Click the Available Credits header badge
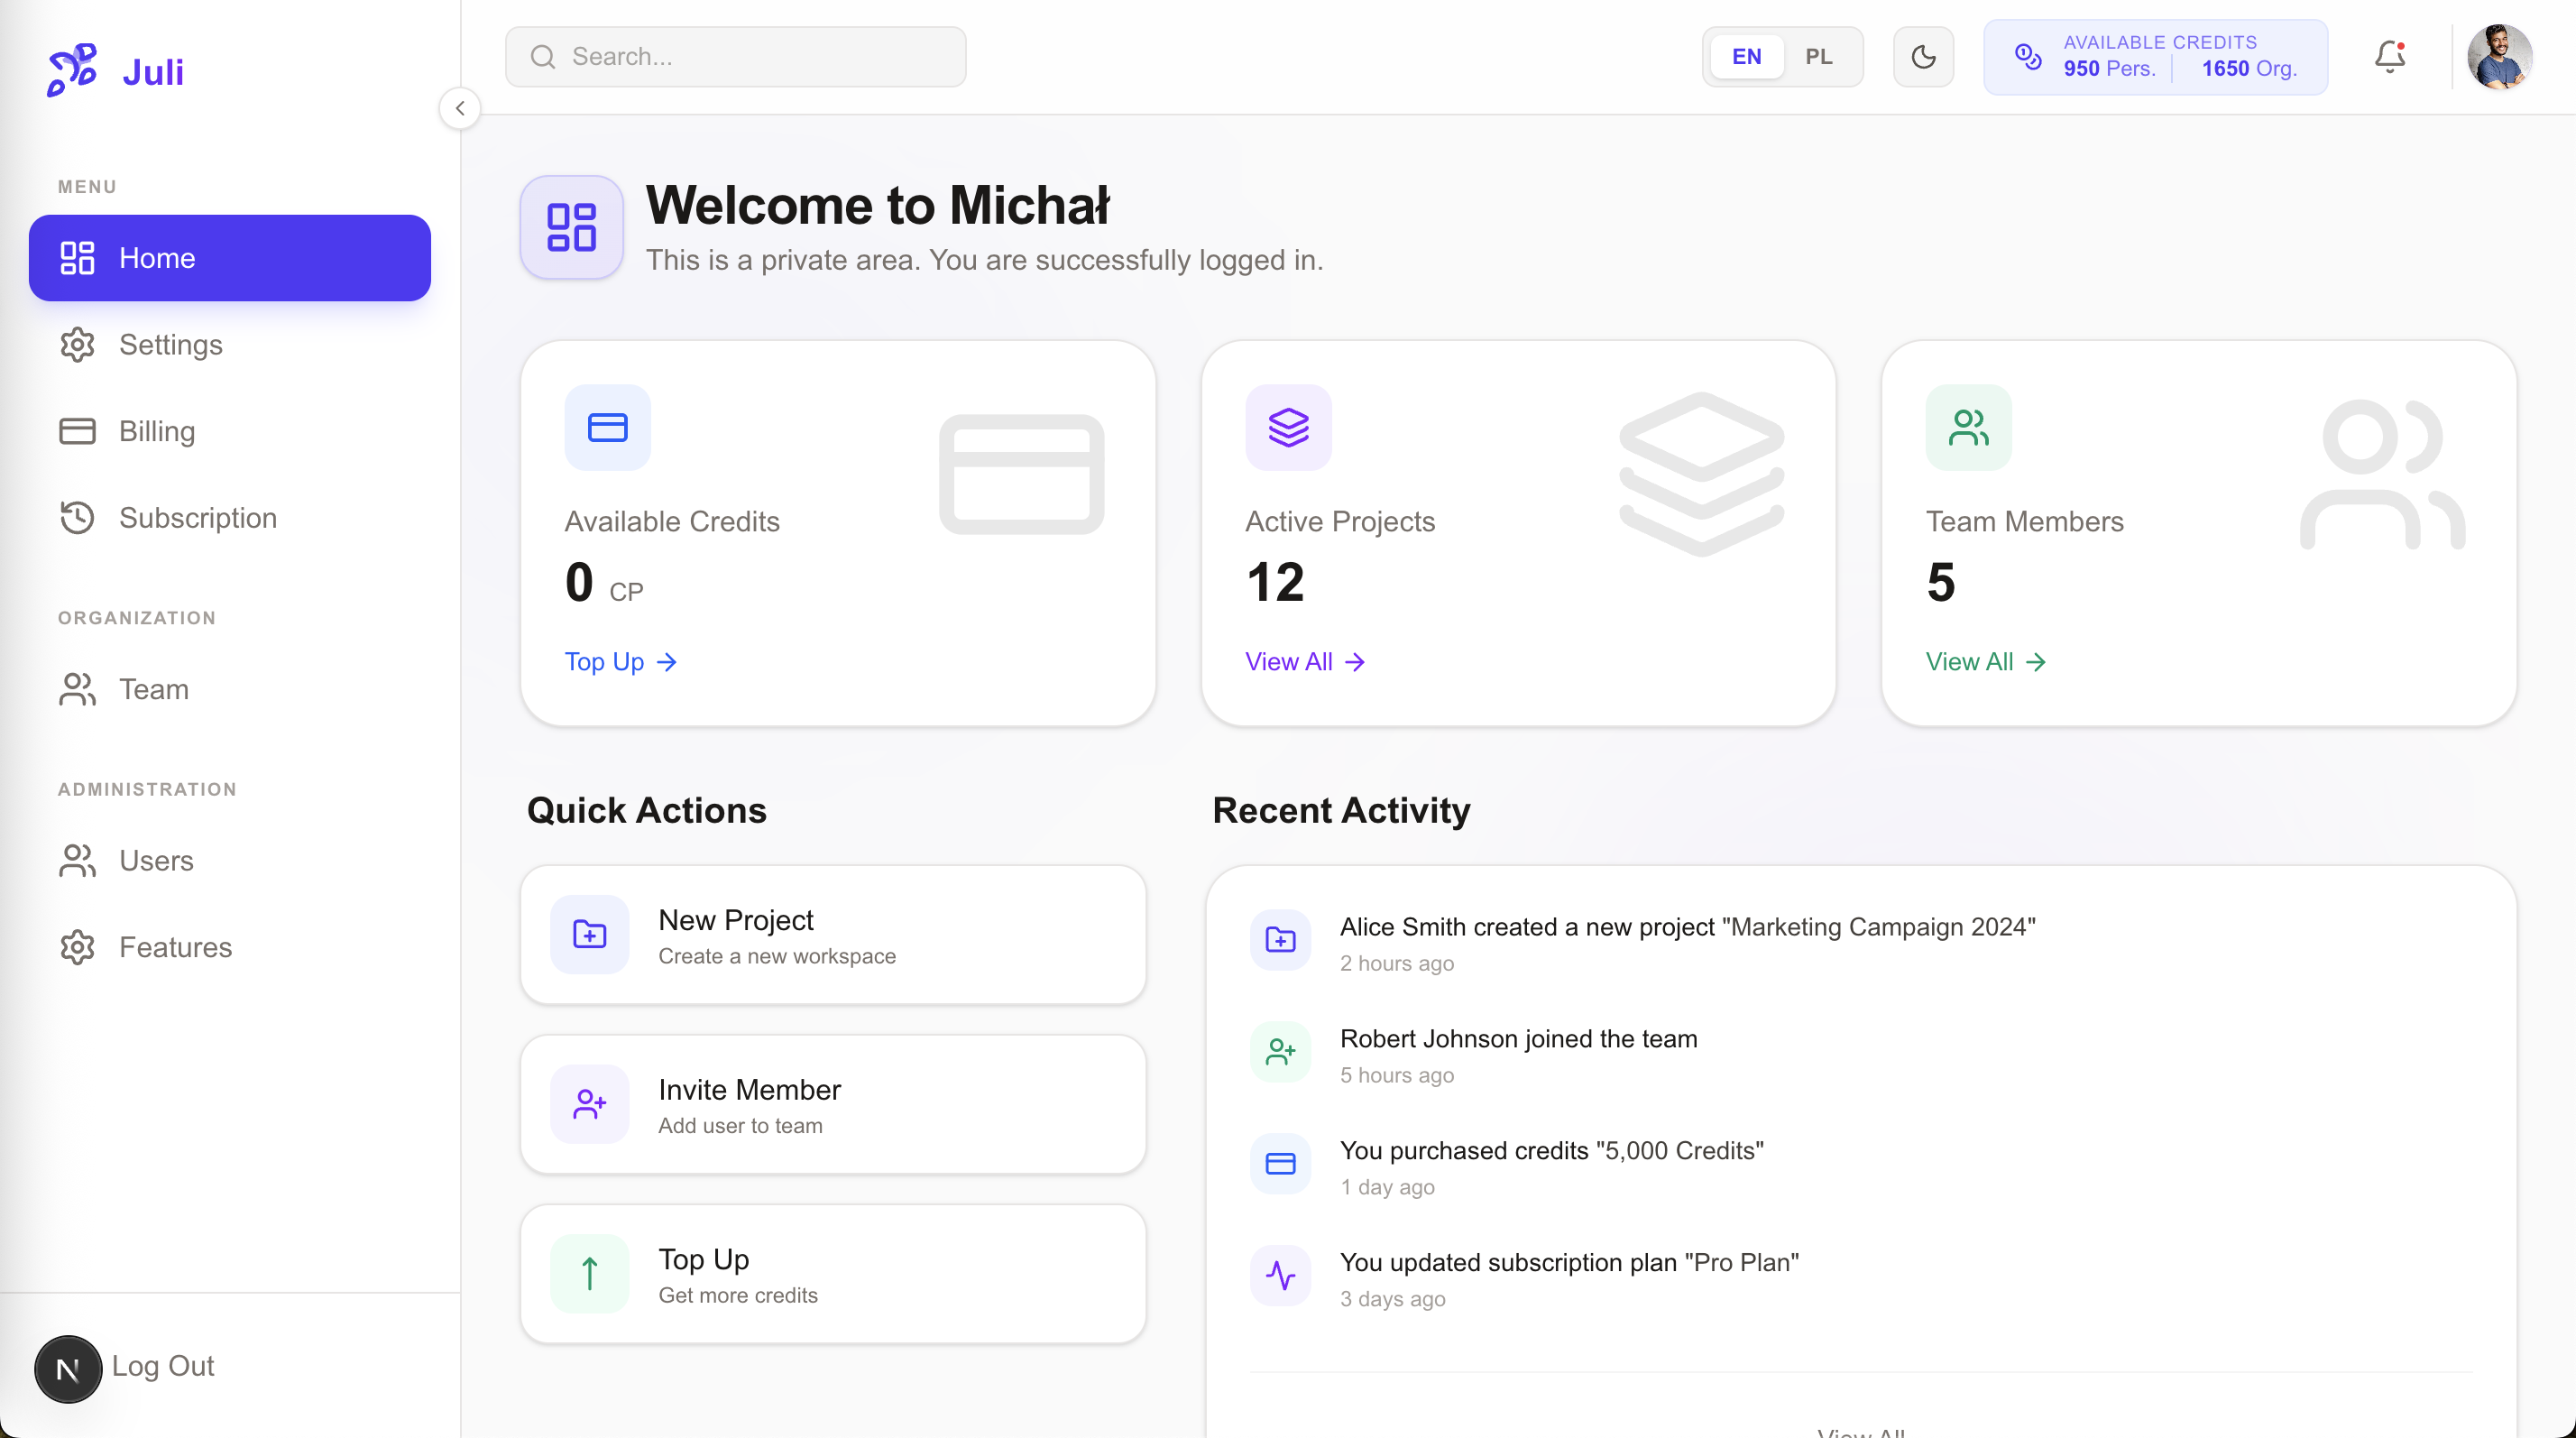2576x1438 pixels. point(2155,57)
